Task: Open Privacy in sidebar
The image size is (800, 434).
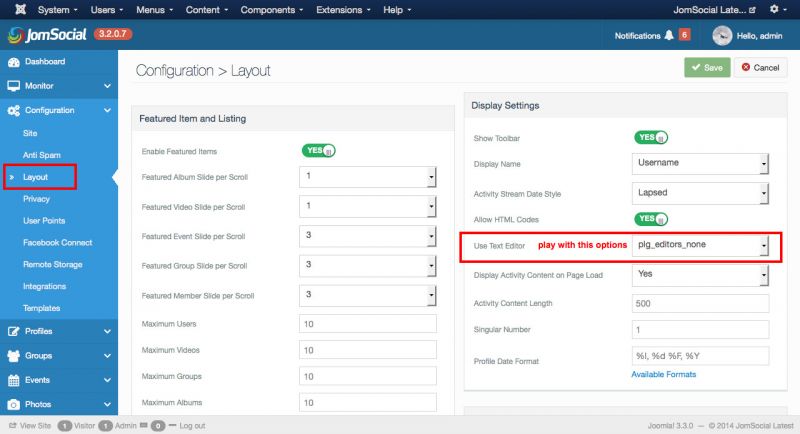Action: pyautogui.click(x=36, y=199)
